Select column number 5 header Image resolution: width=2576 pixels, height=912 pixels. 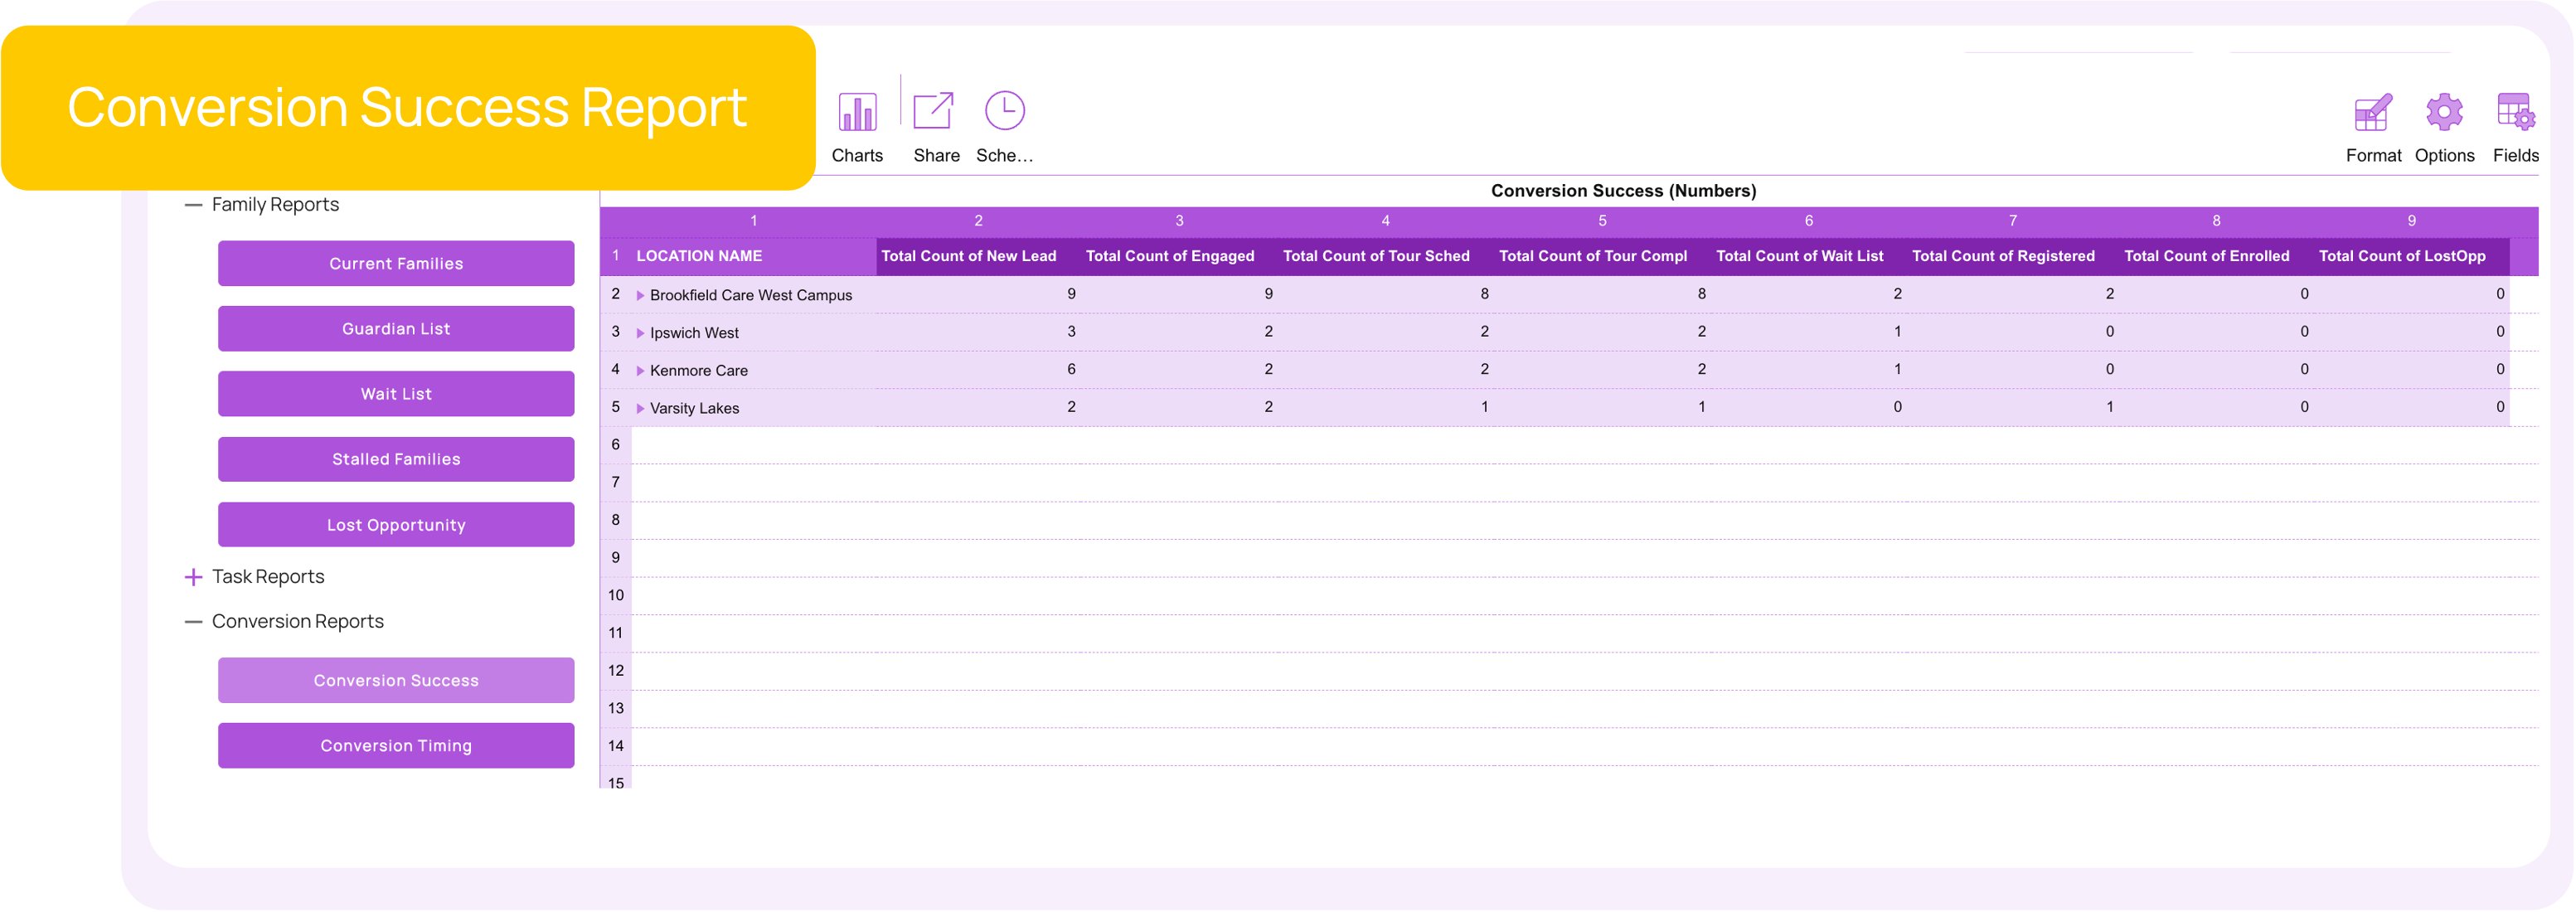point(1602,221)
